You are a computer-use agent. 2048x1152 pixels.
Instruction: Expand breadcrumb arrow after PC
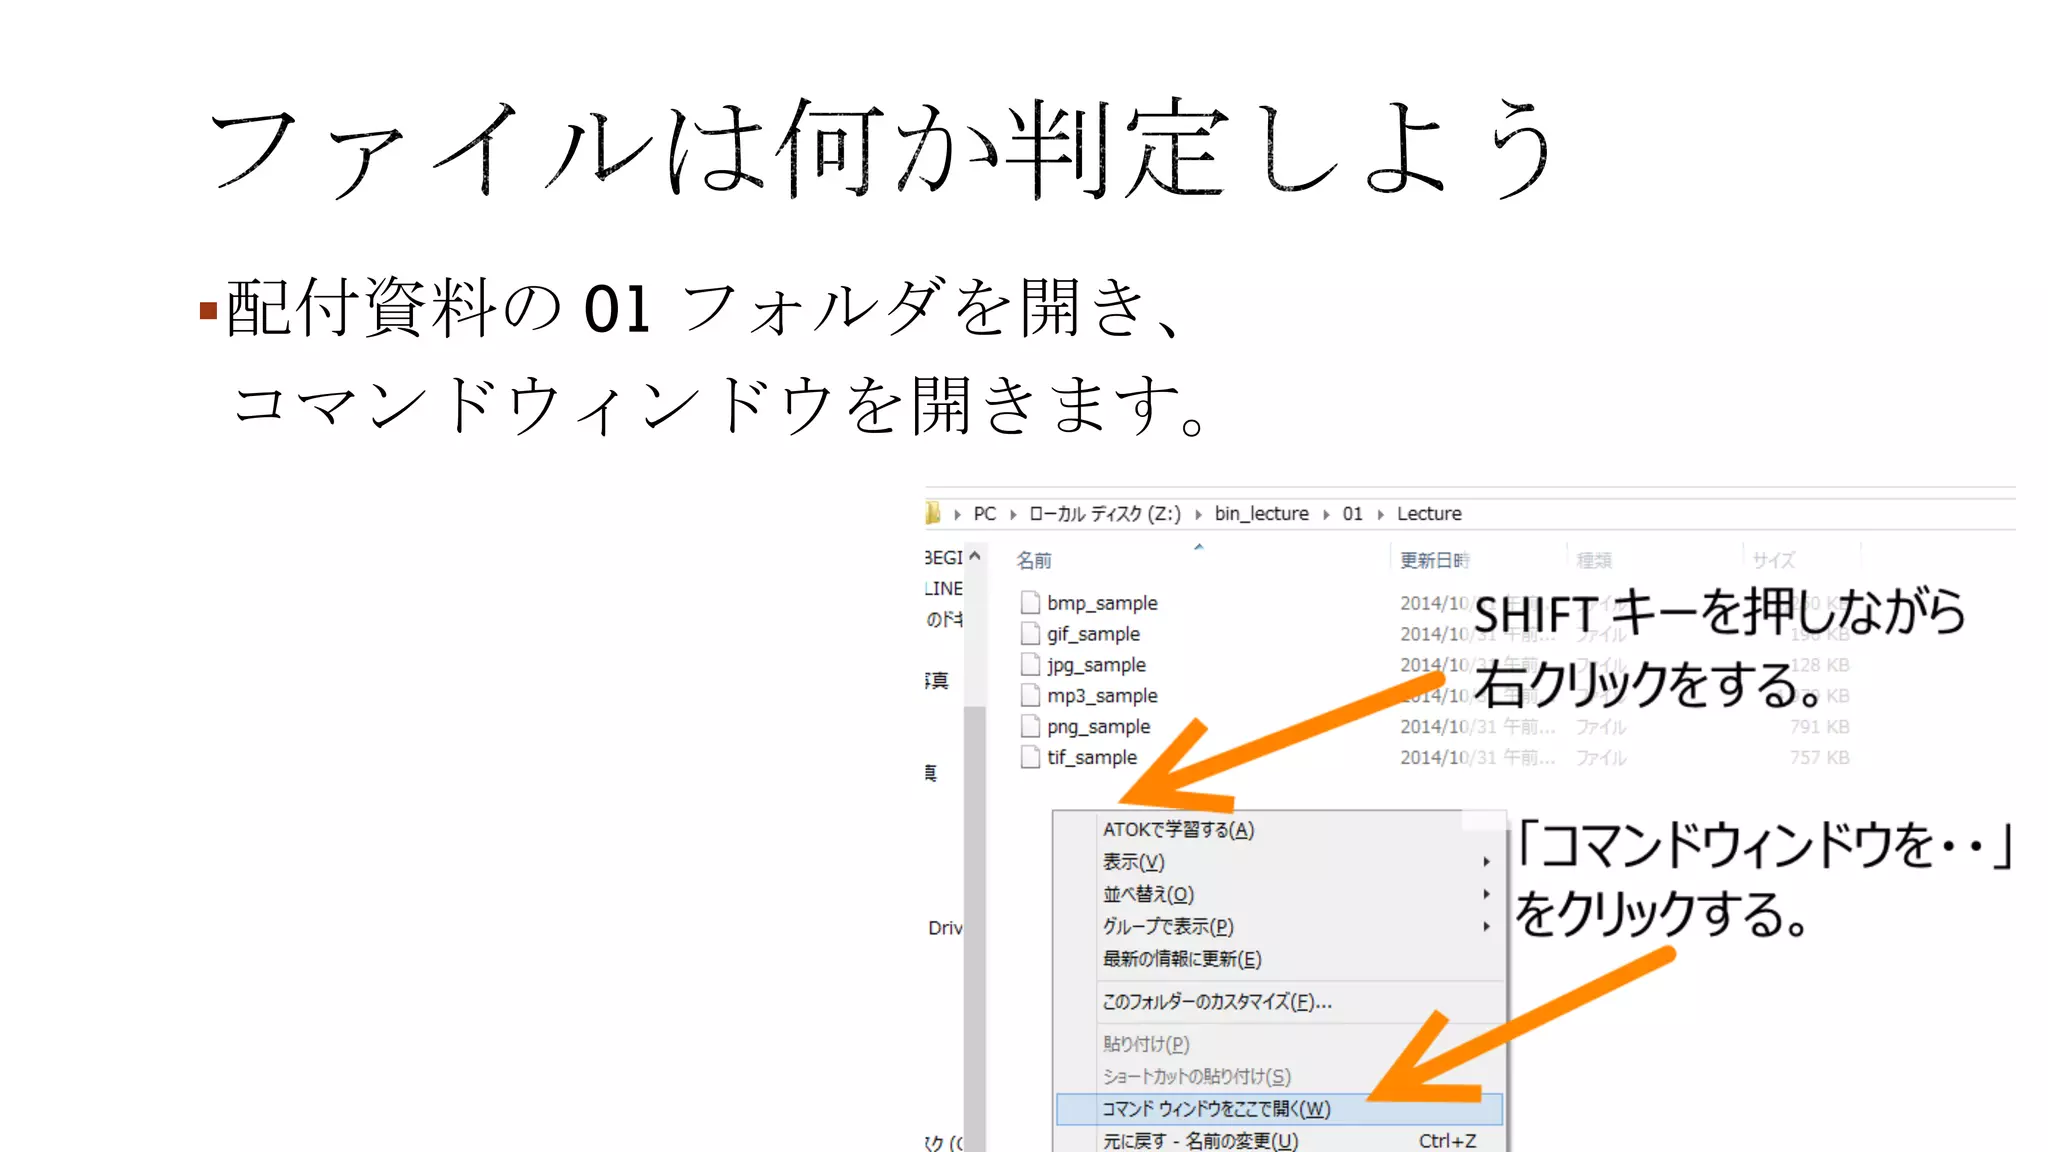click(x=1013, y=514)
